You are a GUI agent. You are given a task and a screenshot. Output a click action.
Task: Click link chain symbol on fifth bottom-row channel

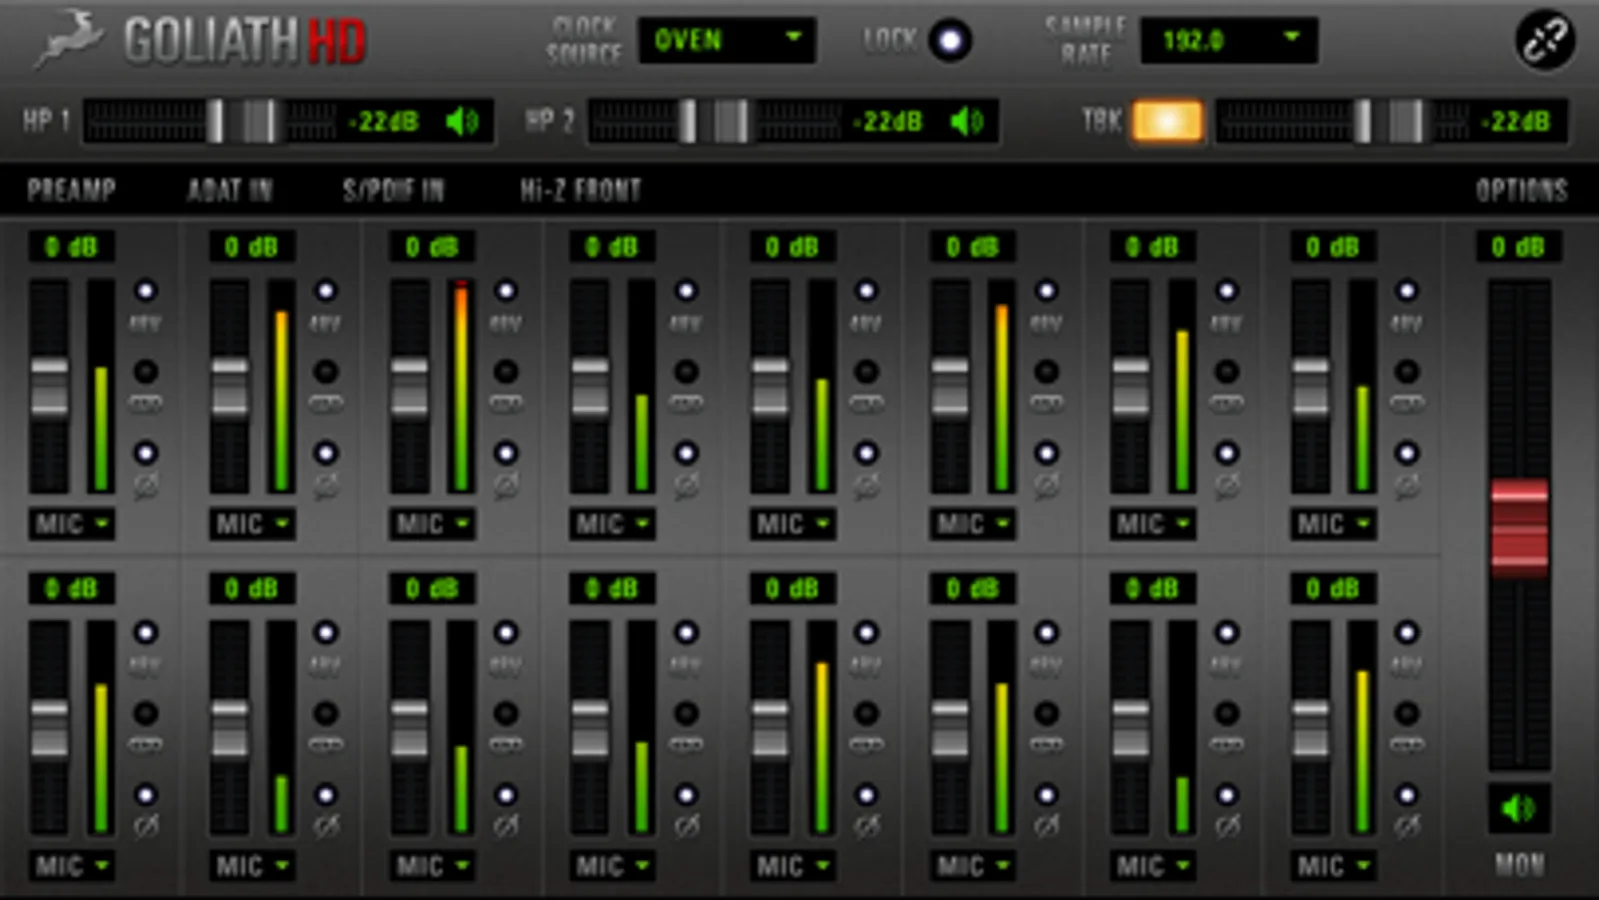[866, 745]
